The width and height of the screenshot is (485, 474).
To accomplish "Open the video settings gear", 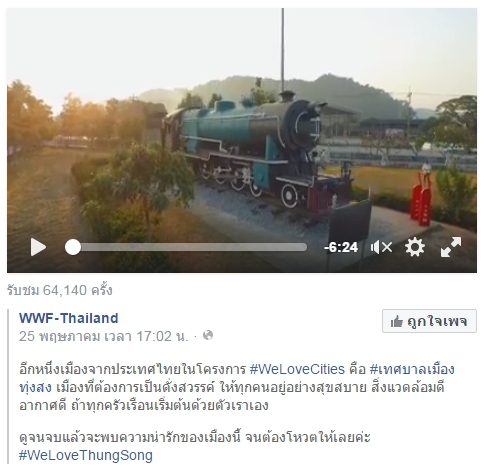I will click(x=415, y=247).
